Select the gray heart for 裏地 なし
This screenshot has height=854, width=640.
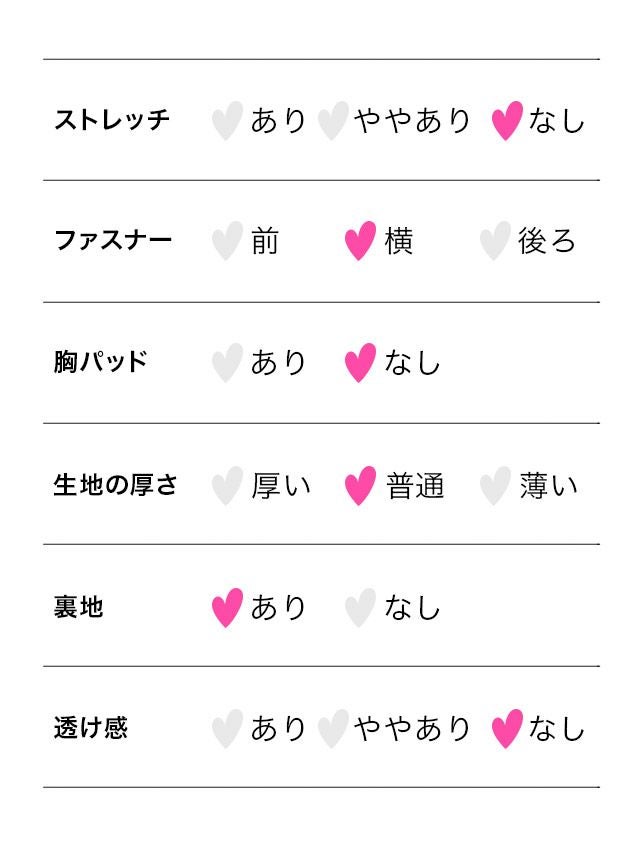[x=360, y=608]
